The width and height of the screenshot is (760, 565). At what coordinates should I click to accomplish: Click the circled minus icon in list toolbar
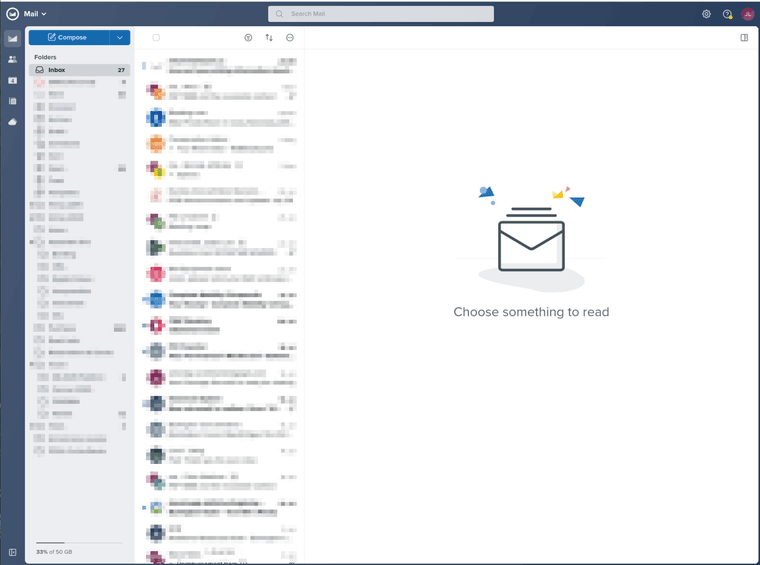click(290, 37)
